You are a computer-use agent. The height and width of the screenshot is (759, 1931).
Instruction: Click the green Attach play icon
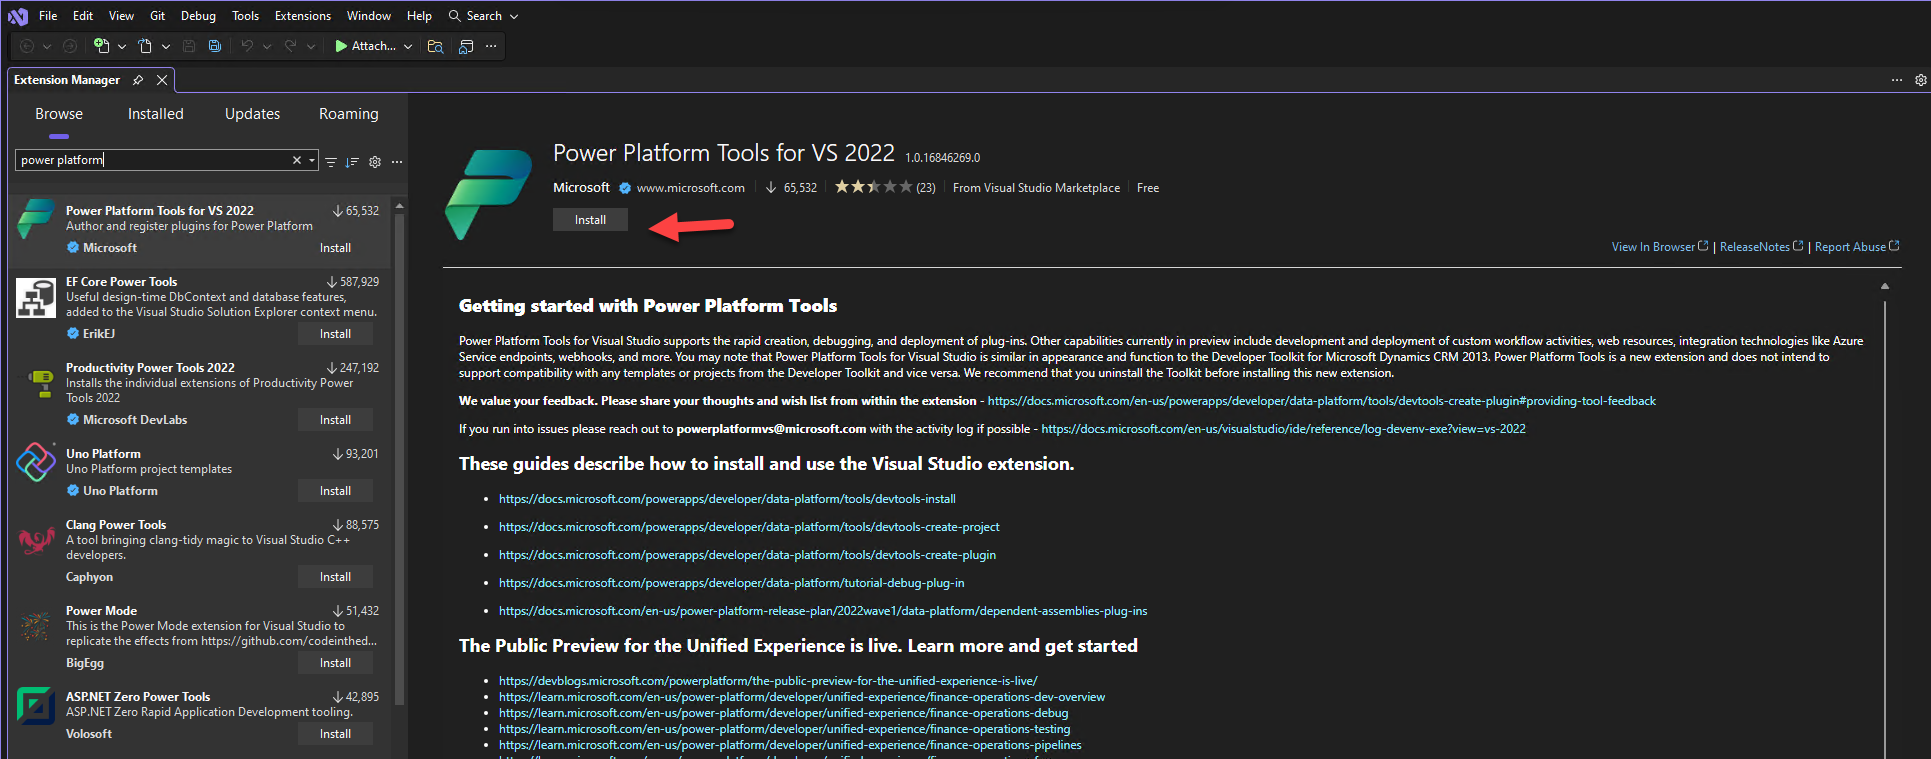(341, 46)
